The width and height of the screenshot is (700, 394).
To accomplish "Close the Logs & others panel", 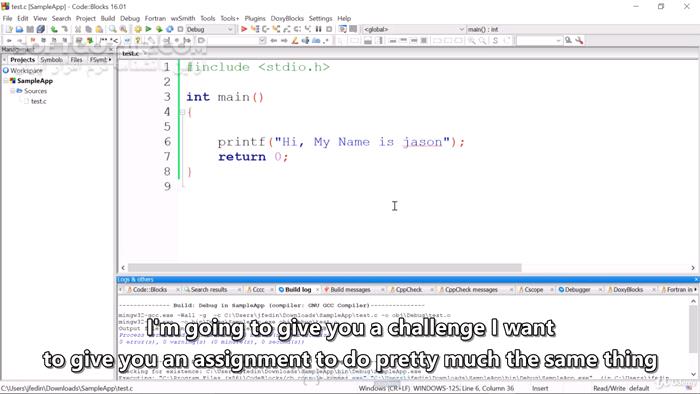I will pos(696,280).
